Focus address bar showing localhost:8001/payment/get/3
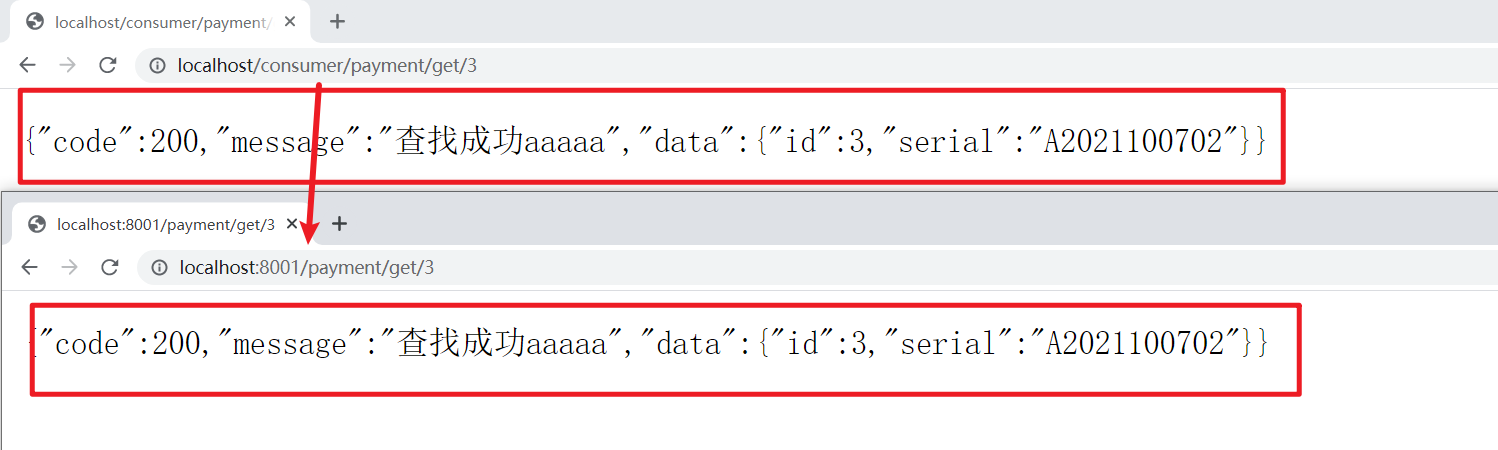Image resolution: width=1498 pixels, height=450 pixels. (x=817, y=268)
